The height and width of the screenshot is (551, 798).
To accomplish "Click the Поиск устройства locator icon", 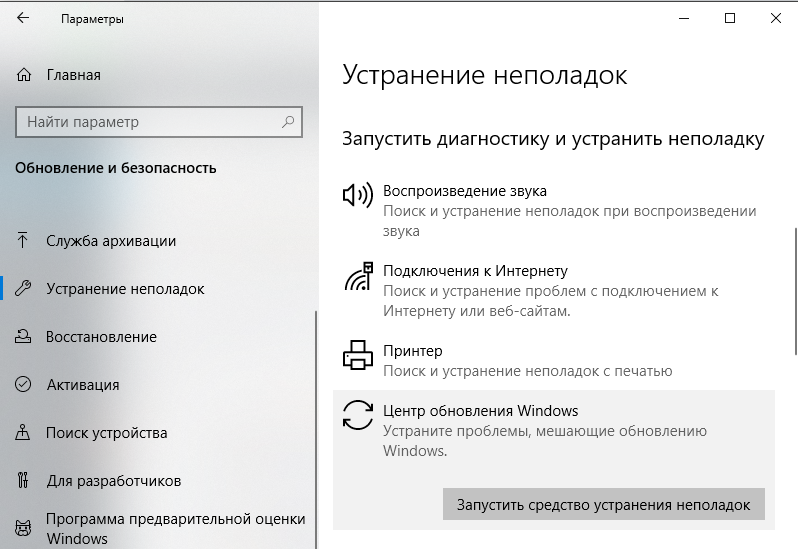I will [23, 432].
